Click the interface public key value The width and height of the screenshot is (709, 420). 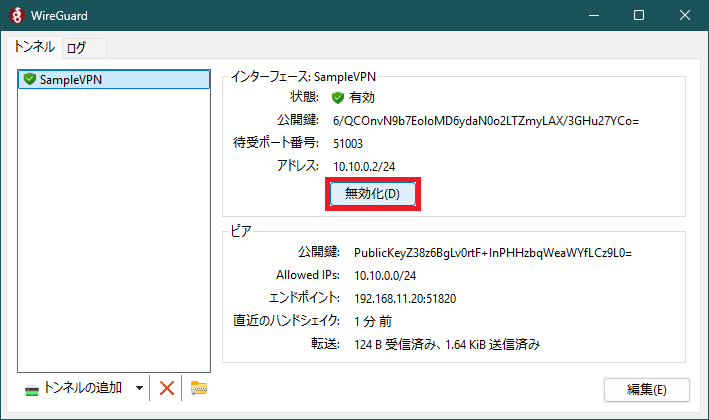[x=485, y=121]
